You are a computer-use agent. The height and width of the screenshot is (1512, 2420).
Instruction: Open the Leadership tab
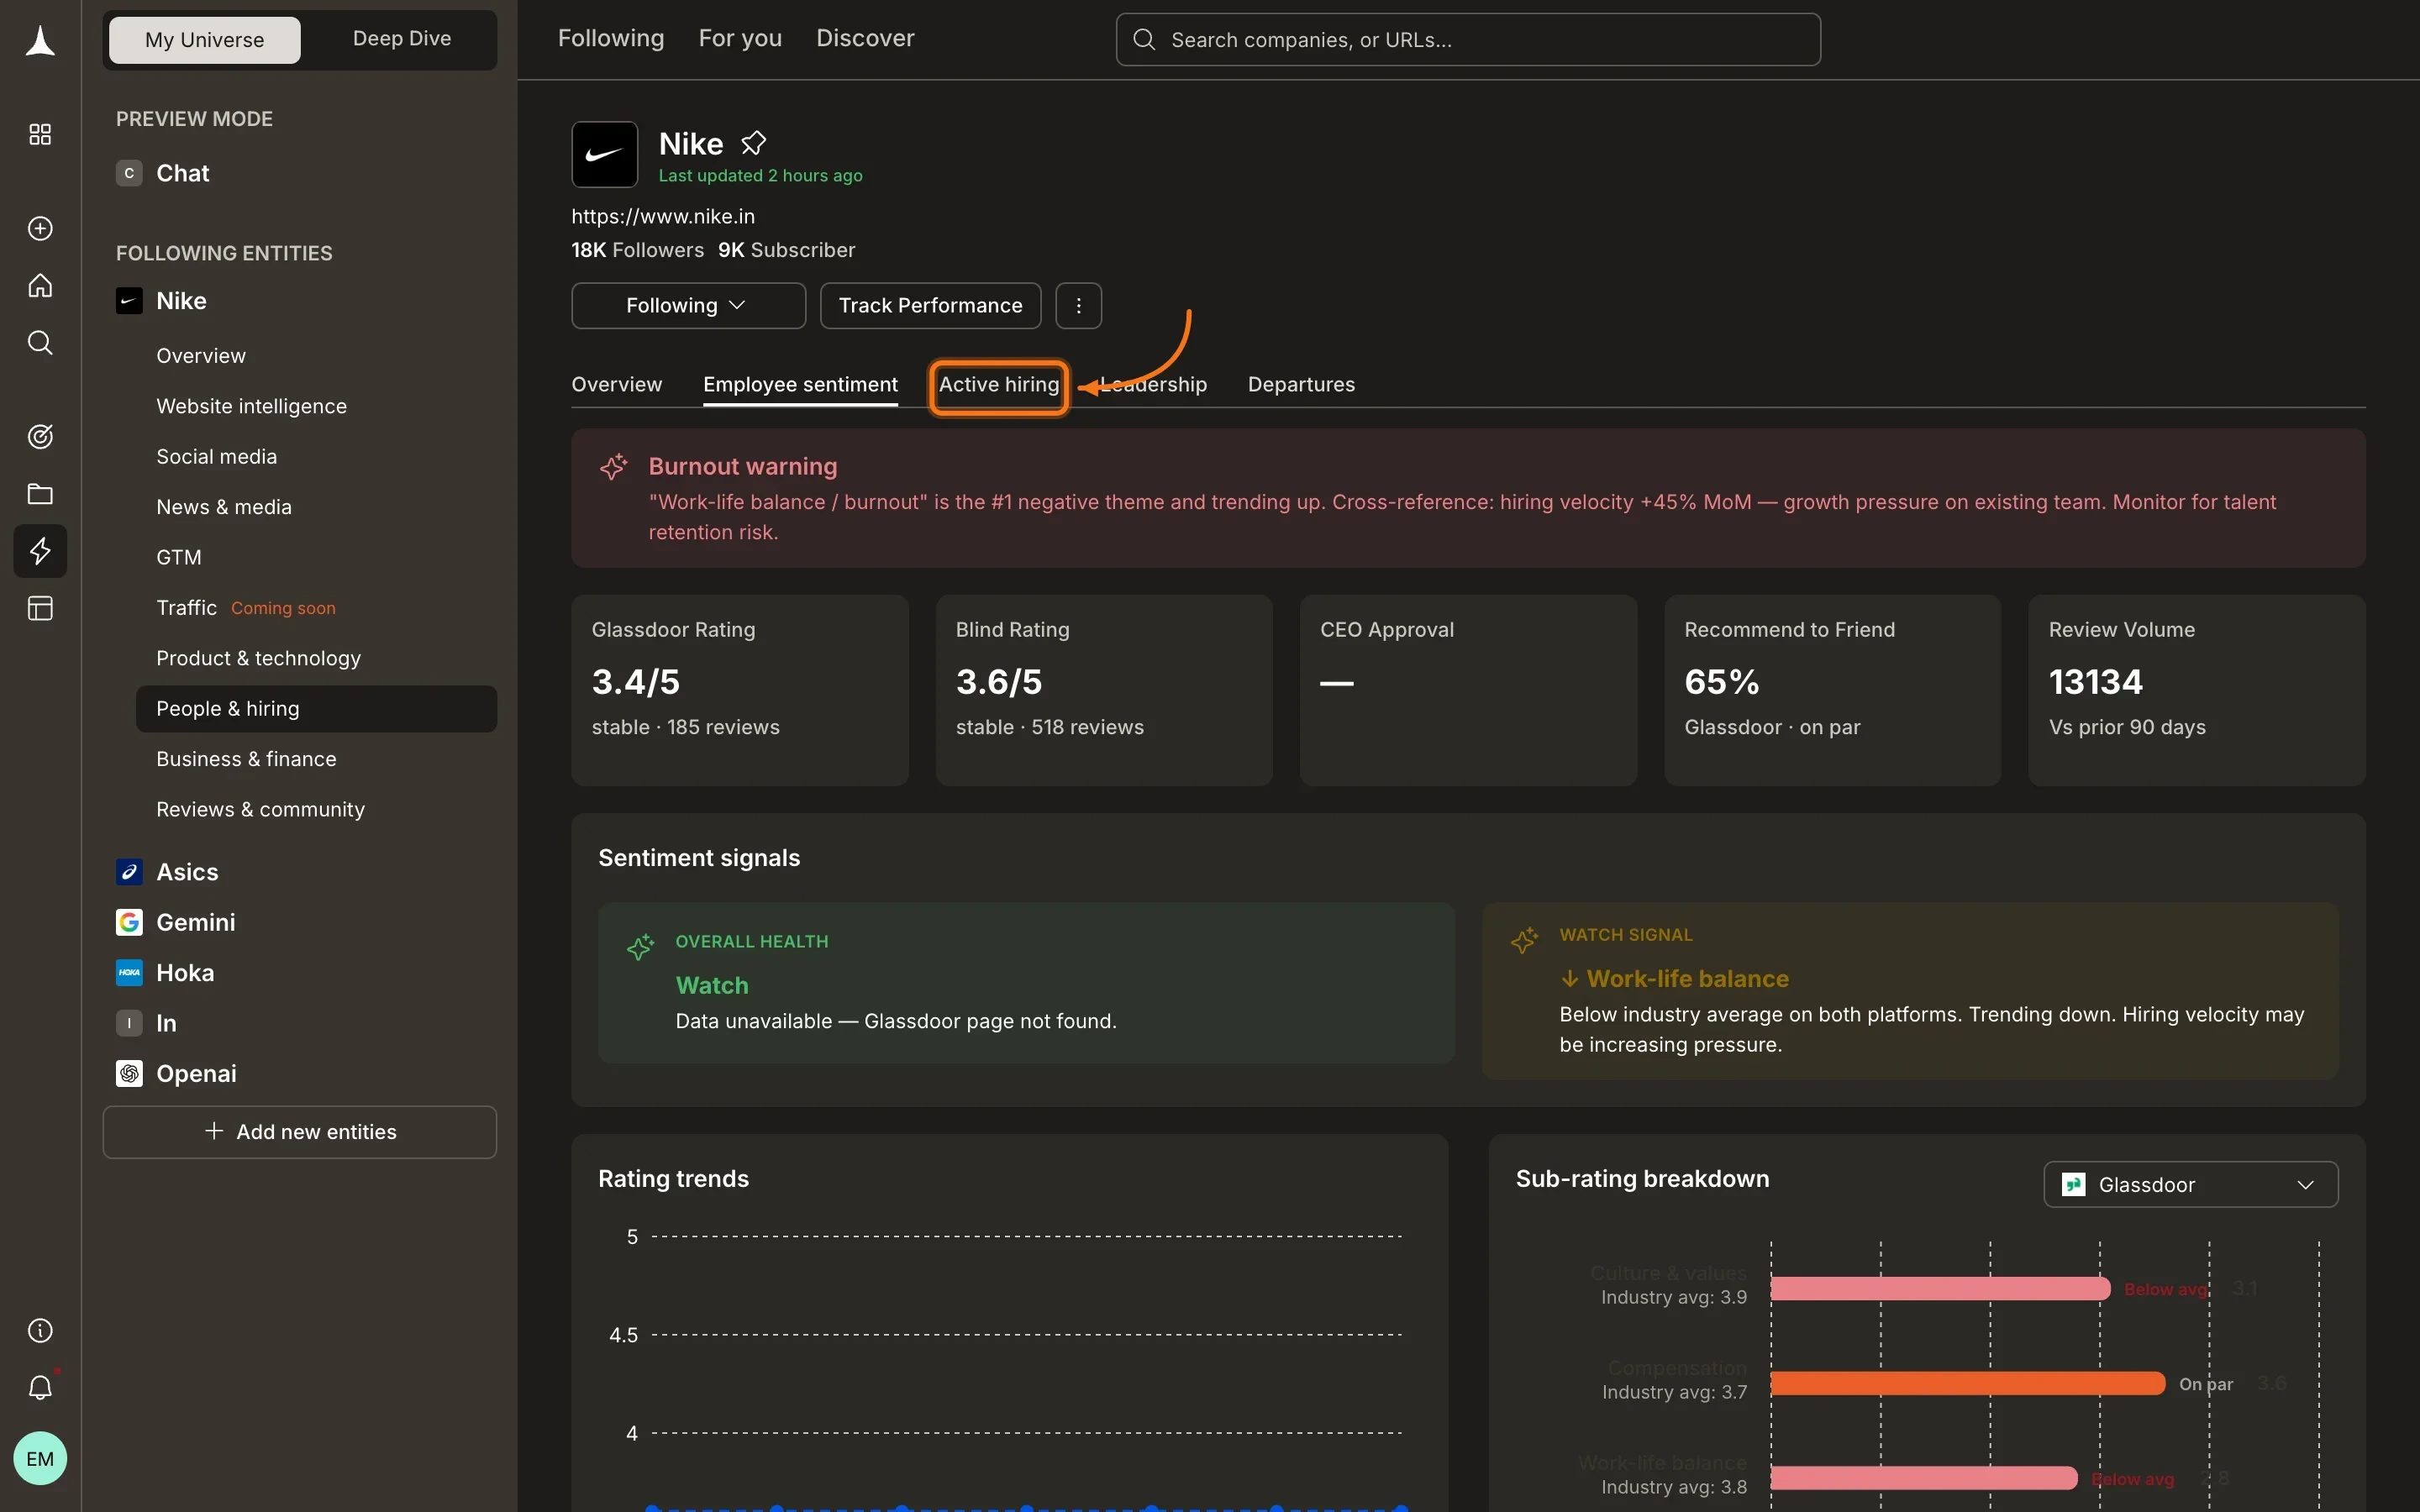point(1154,384)
